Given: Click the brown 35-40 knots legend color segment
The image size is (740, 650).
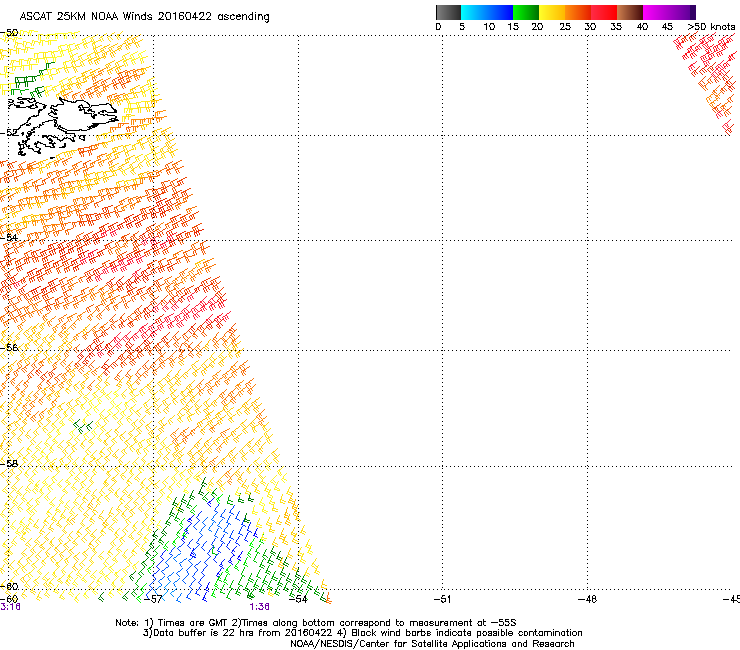Looking at the screenshot, I should pos(630,12).
